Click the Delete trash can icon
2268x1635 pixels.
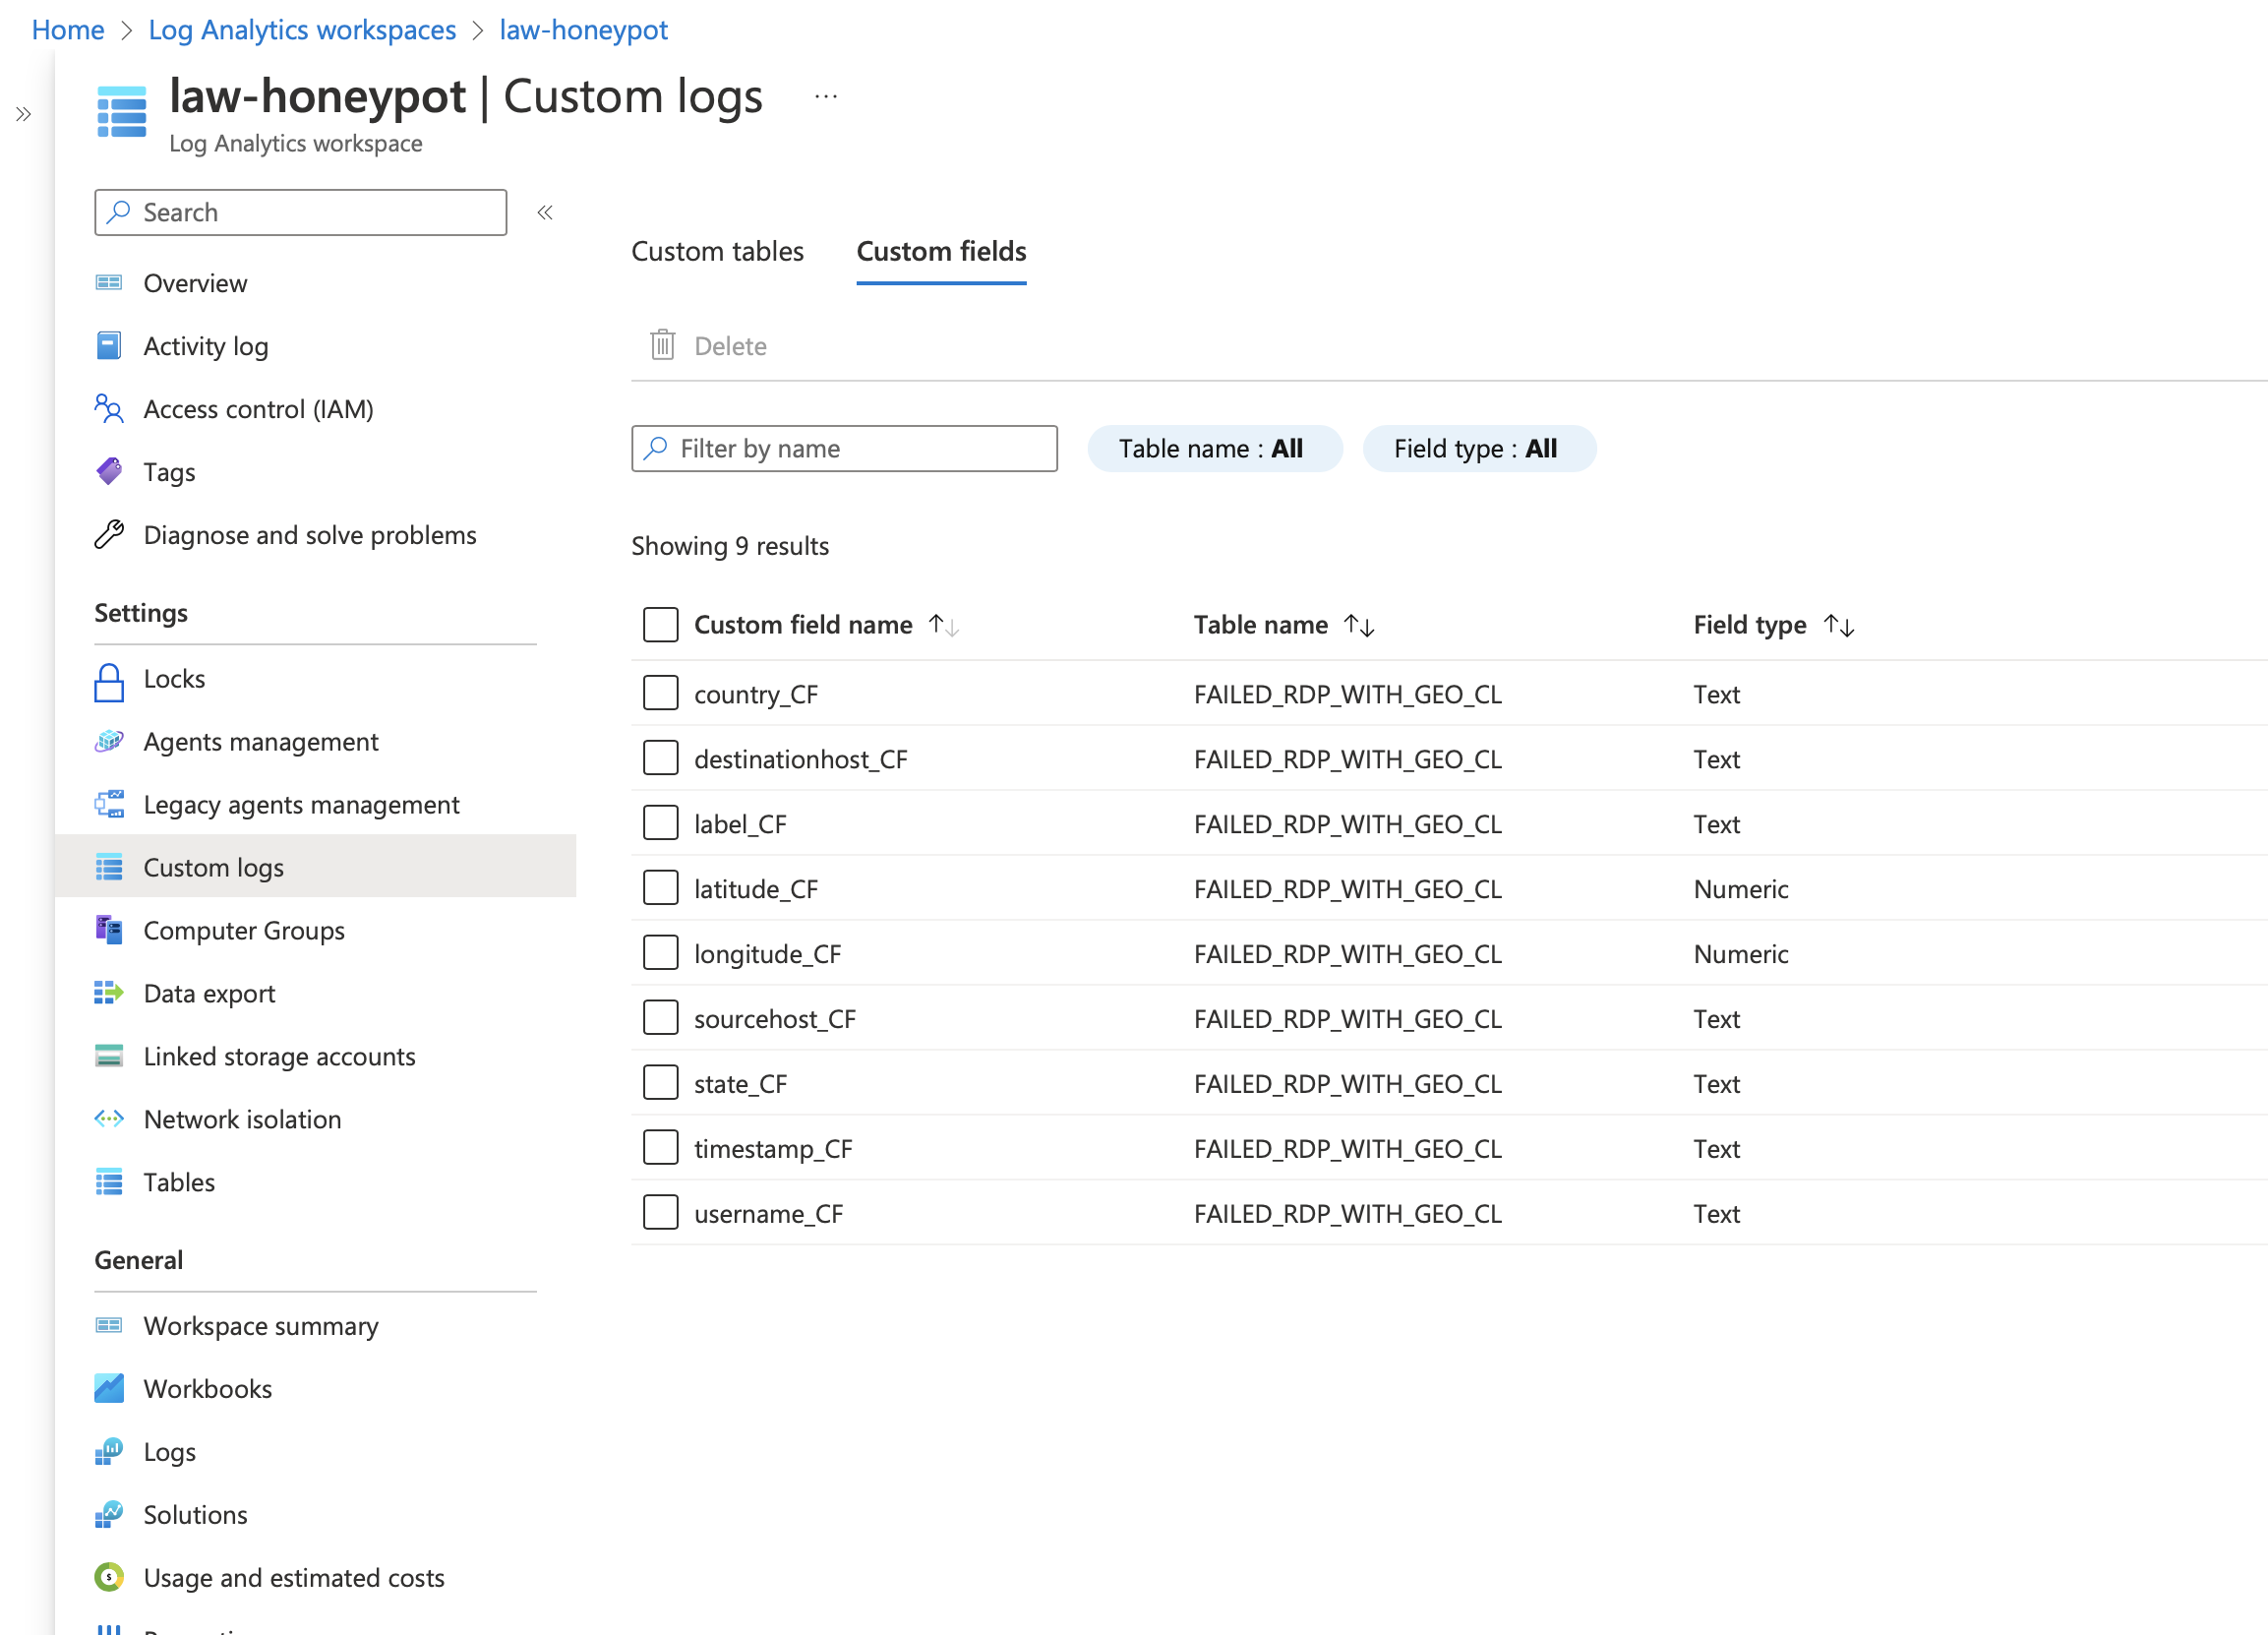(663, 345)
